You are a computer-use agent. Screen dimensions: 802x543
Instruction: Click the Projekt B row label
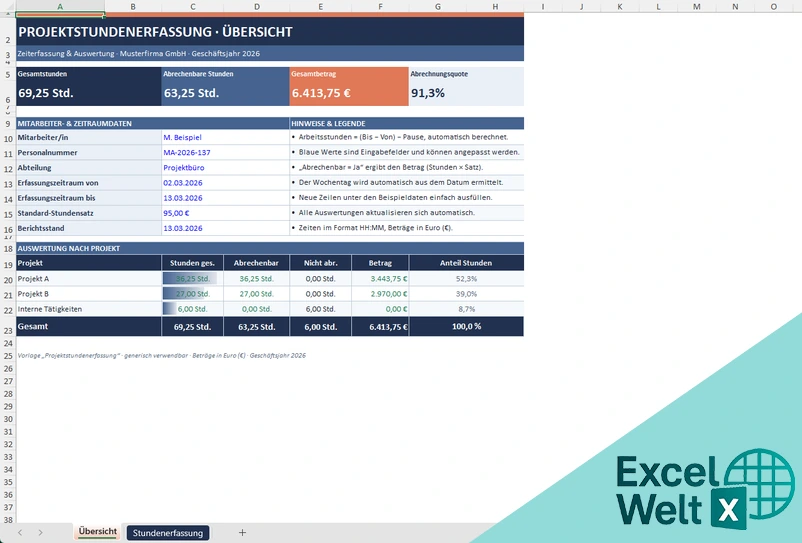point(33,294)
